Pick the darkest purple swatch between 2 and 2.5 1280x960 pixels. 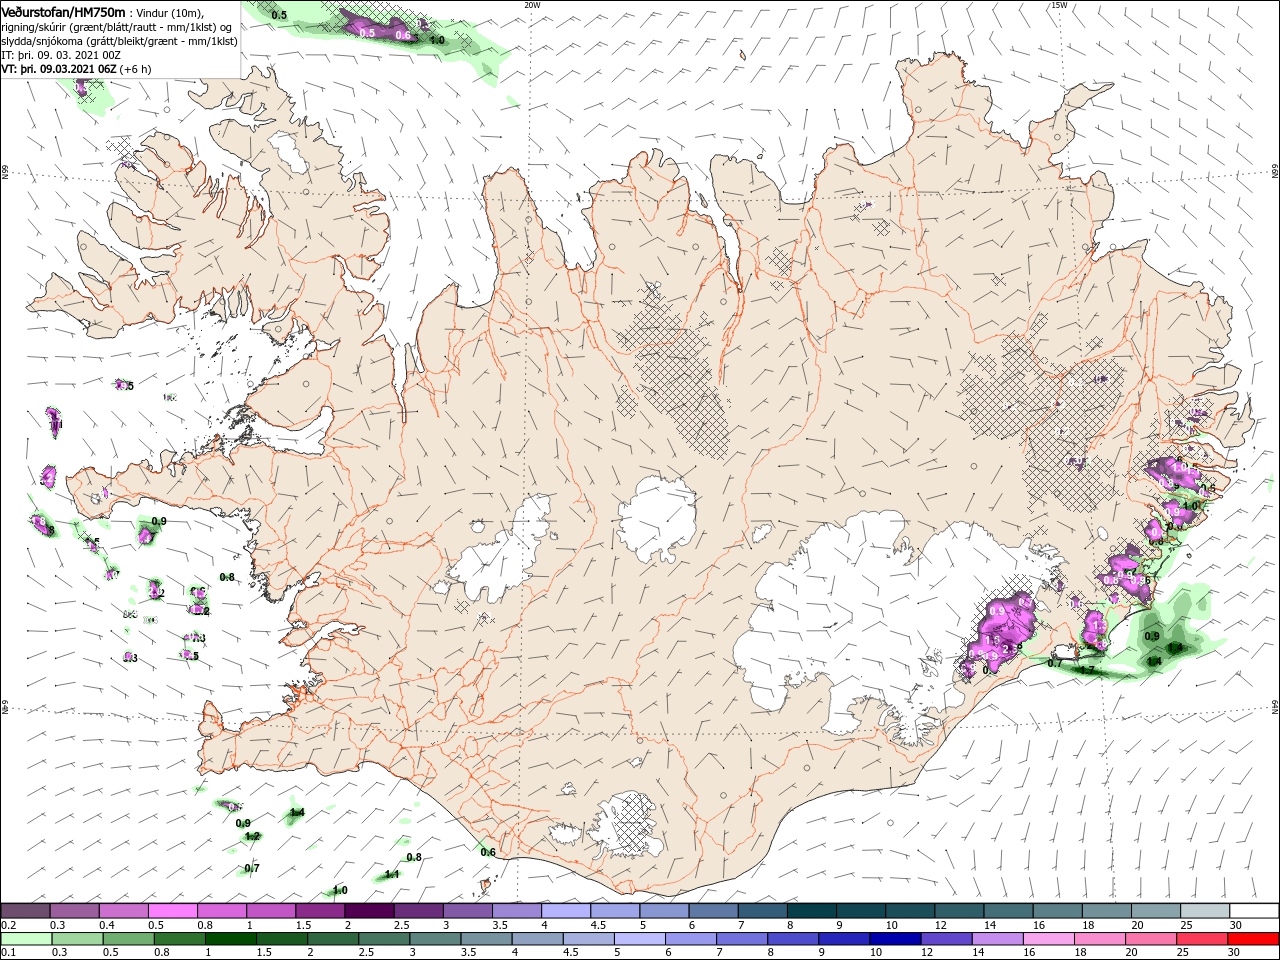[x=369, y=911]
